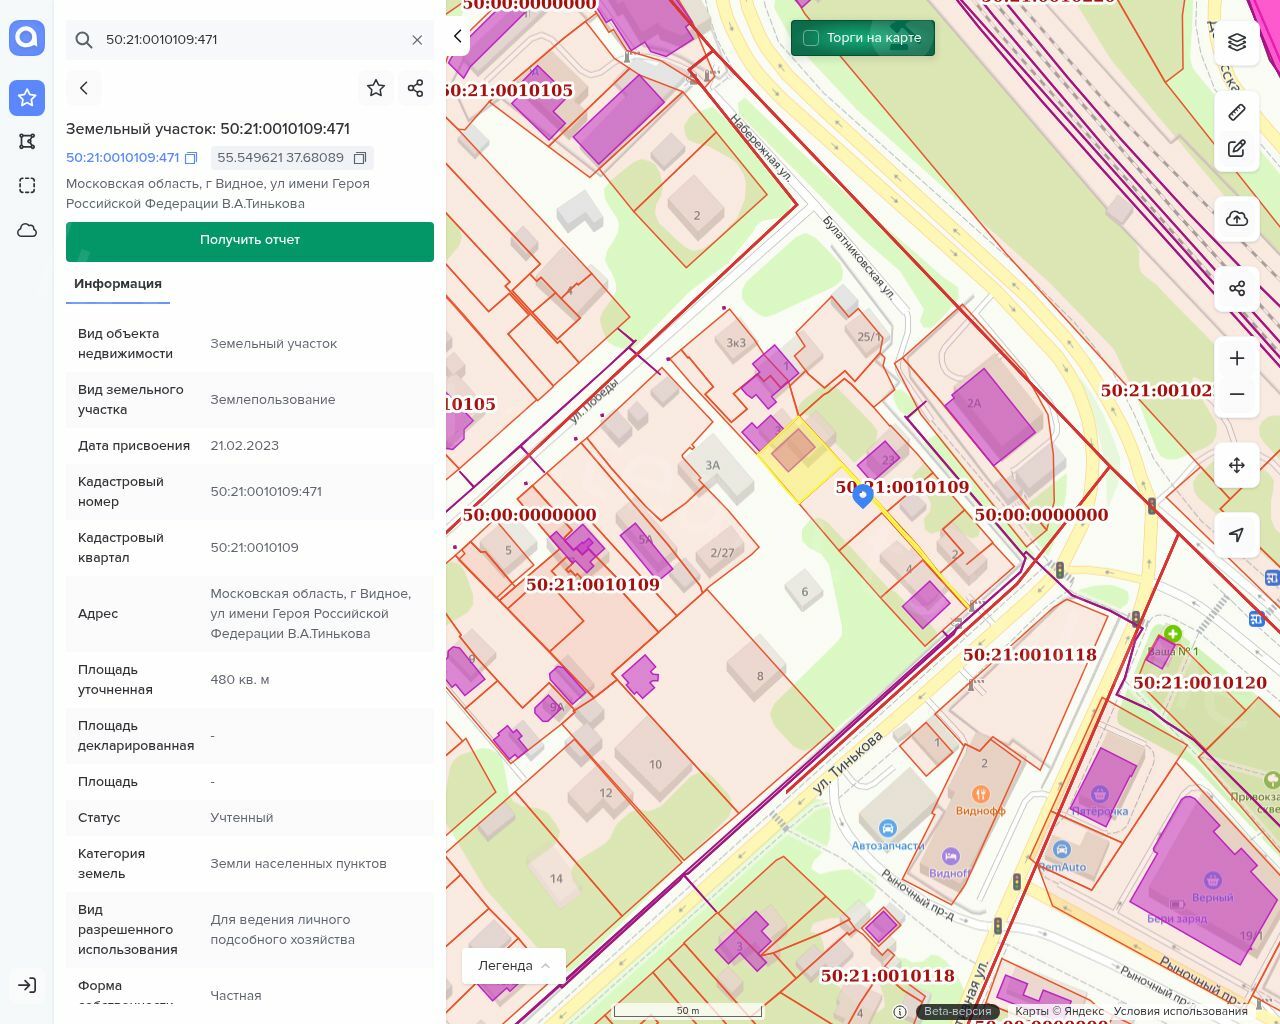Expand the Легенда dropdown
Image resolution: width=1280 pixels, height=1024 pixels.
(x=514, y=965)
